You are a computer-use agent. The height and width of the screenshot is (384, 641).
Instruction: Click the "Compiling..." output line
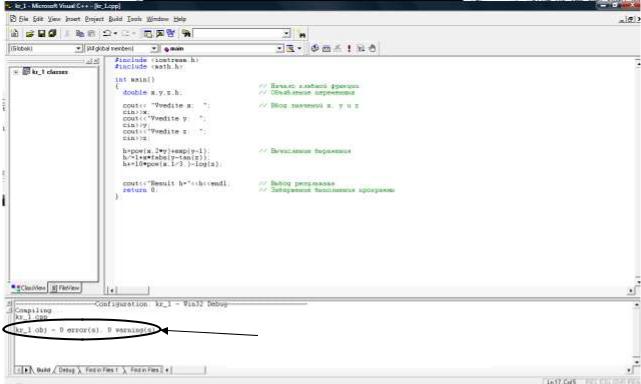[34, 310]
